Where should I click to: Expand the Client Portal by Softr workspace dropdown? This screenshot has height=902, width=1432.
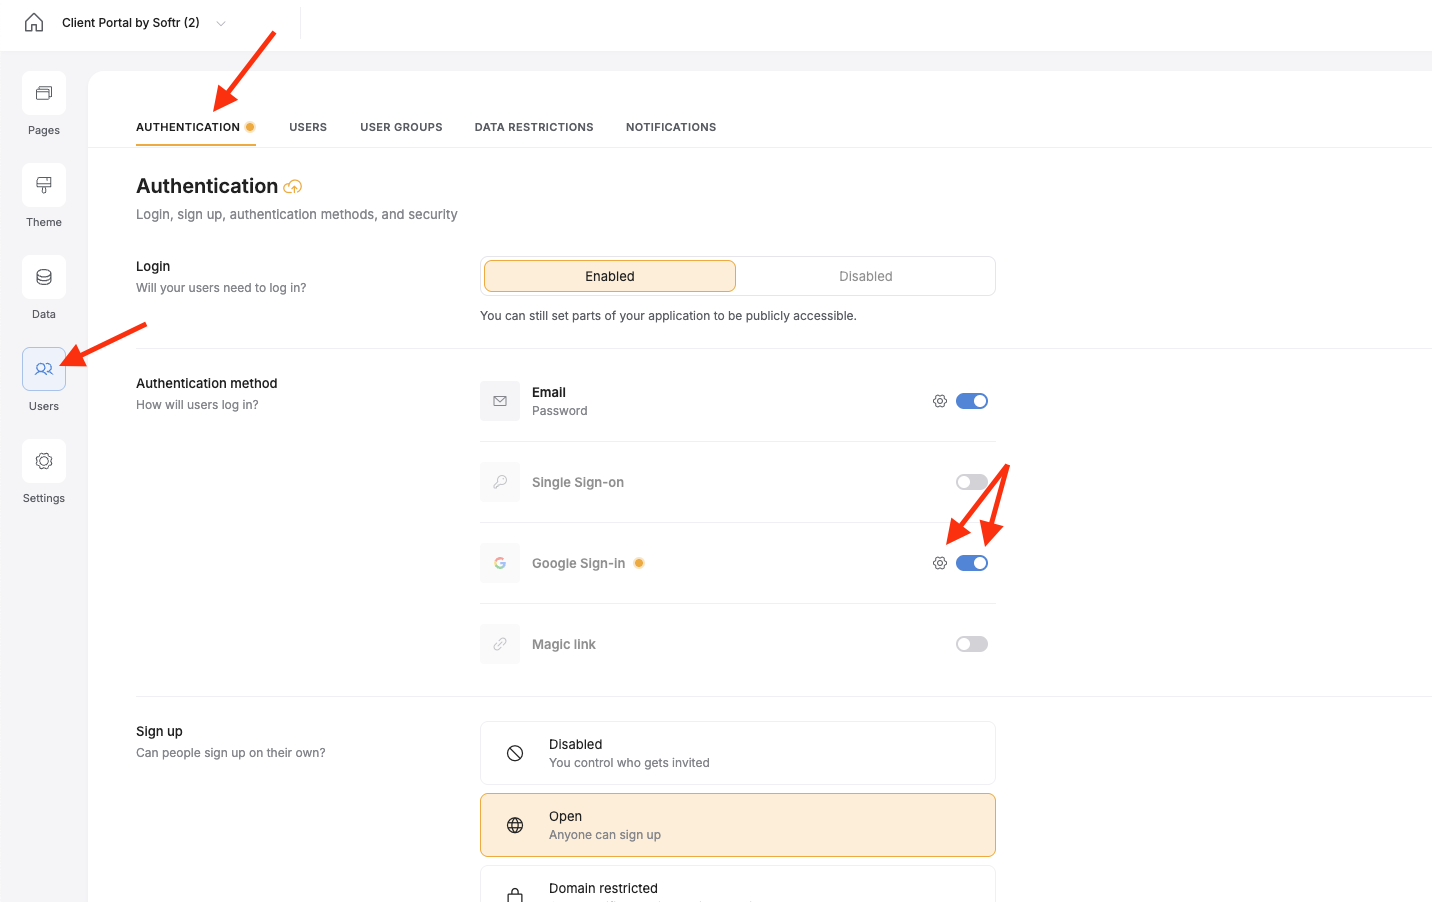(x=219, y=22)
